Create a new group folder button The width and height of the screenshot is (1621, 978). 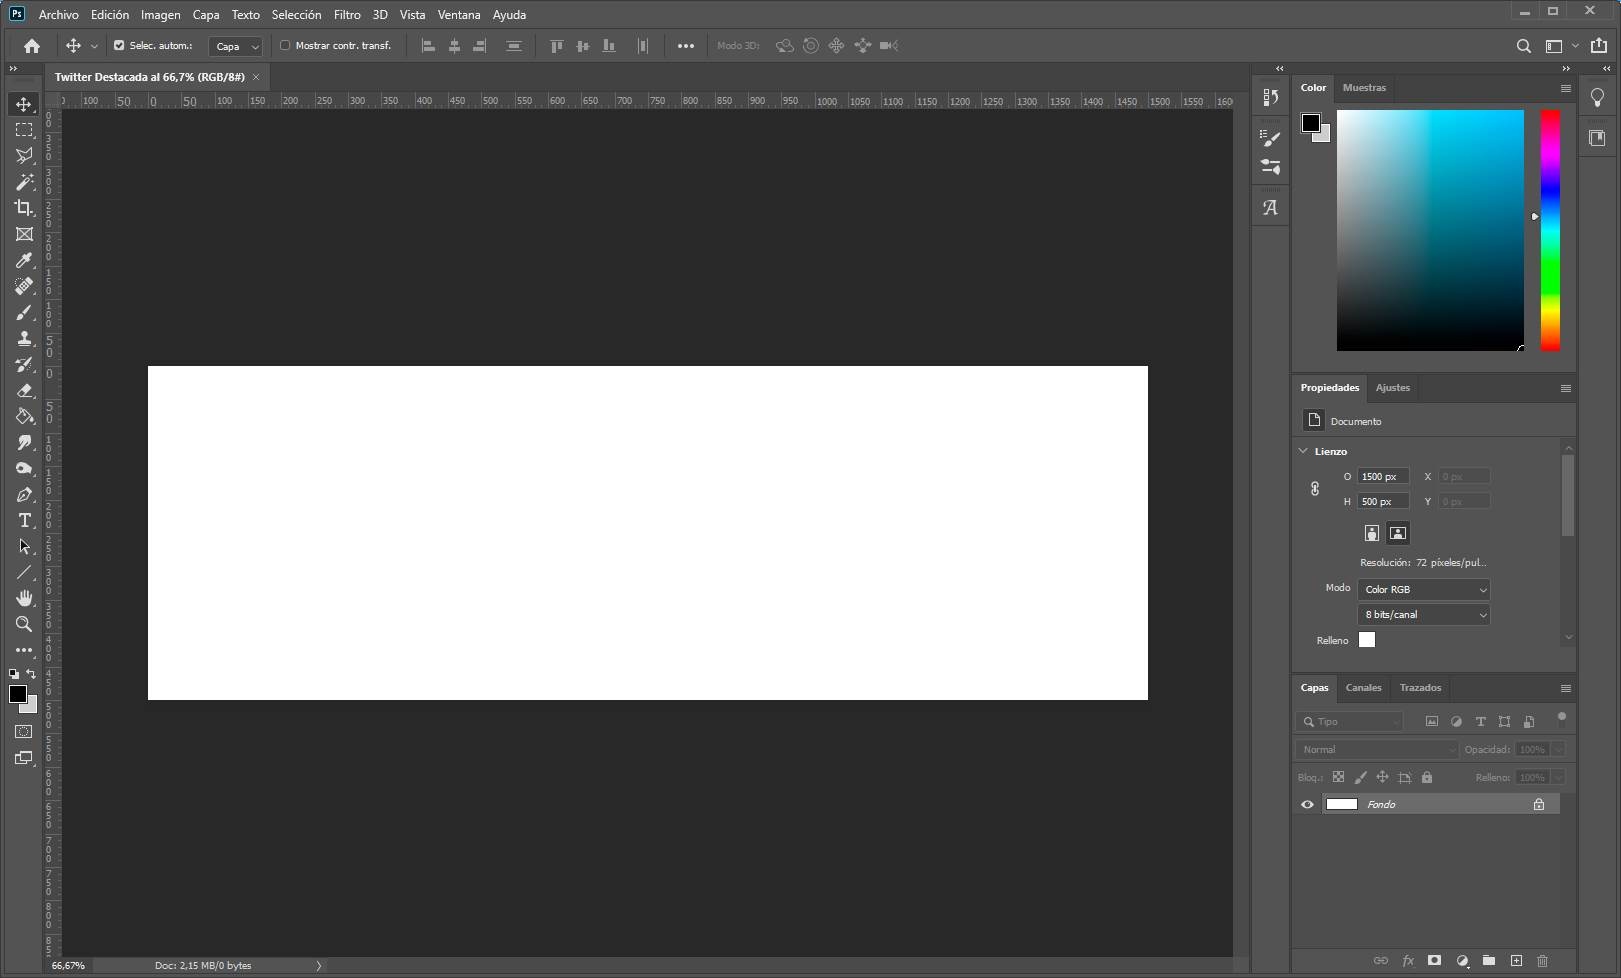click(x=1489, y=961)
